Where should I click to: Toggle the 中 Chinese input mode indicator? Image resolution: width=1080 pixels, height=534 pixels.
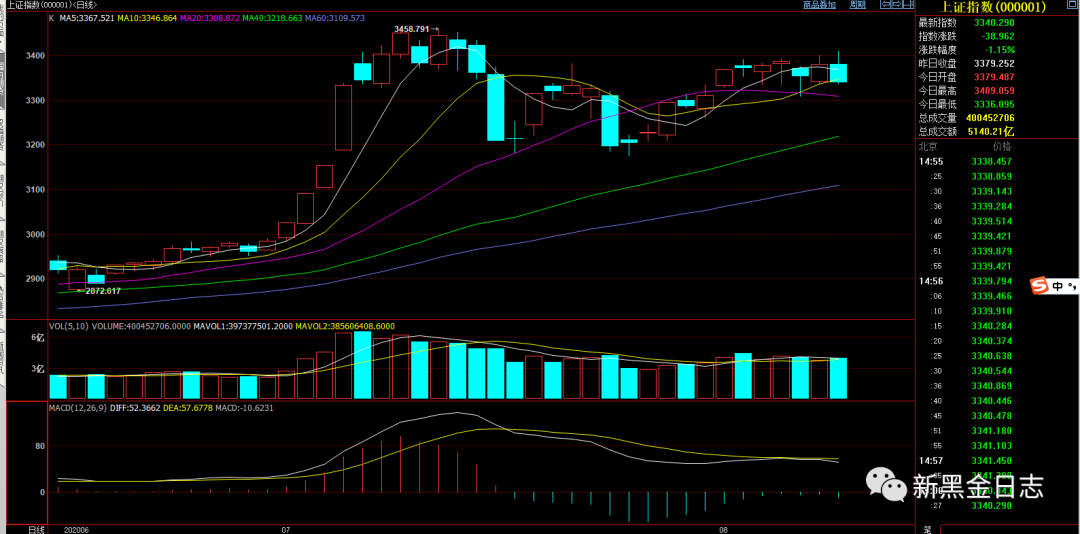pyautogui.click(x=1057, y=286)
